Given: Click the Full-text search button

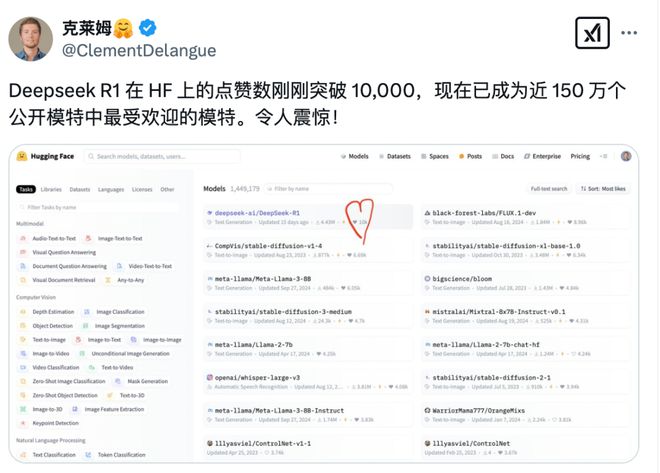Looking at the screenshot, I should click(x=549, y=189).
